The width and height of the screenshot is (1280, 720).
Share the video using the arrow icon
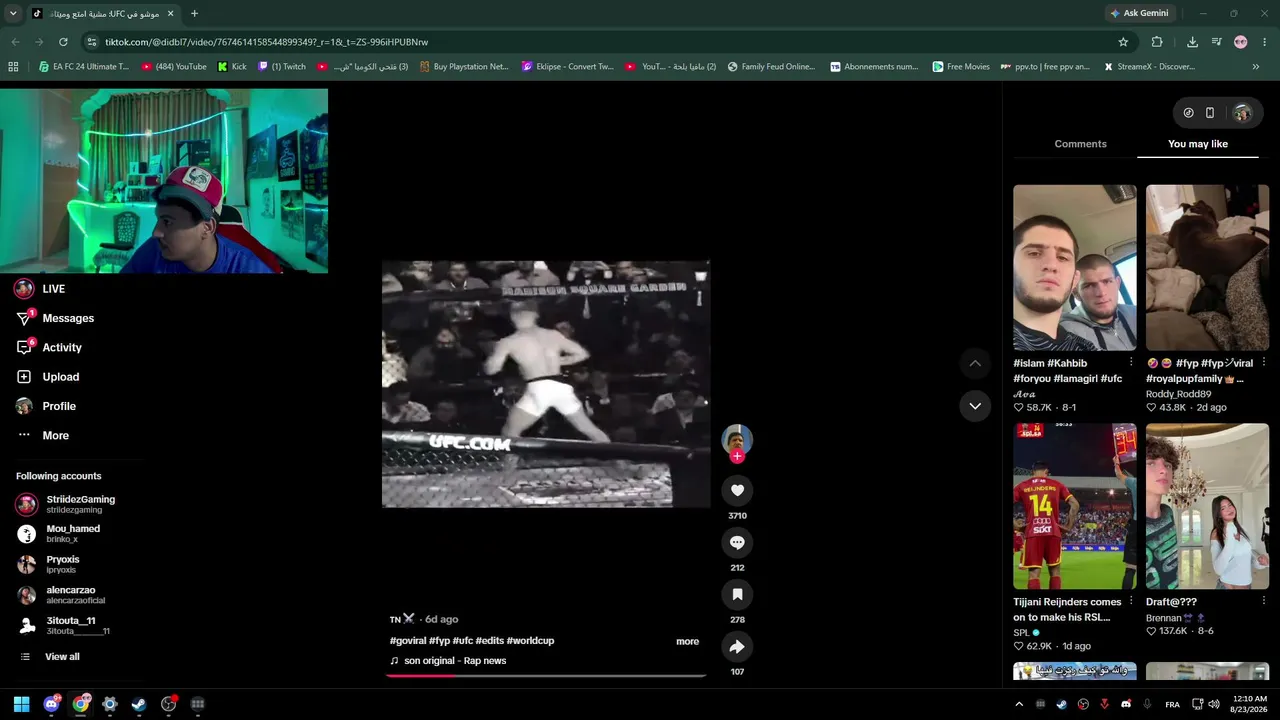pos(737,647)
